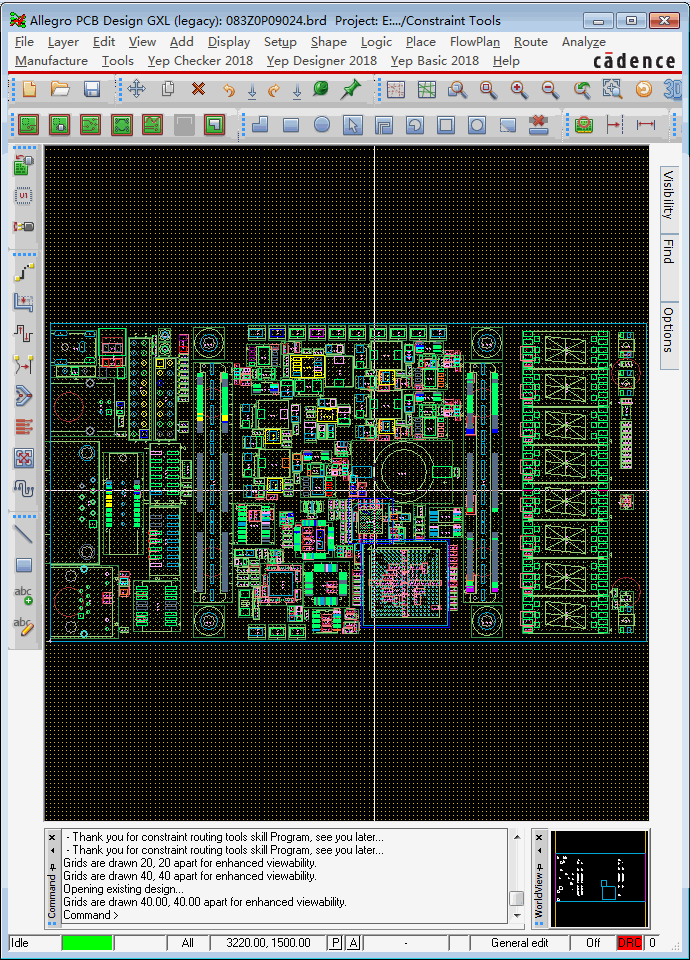Choose the Add Circle shape tool
The height and width of the screenshot is (960, 690).
pos(322,126)
